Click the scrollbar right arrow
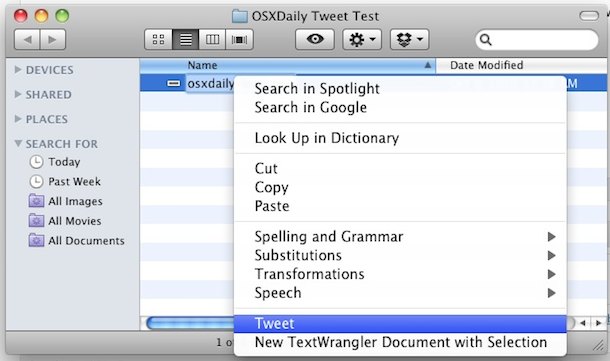The image size is (610, 361). click(x=598, y=323)
